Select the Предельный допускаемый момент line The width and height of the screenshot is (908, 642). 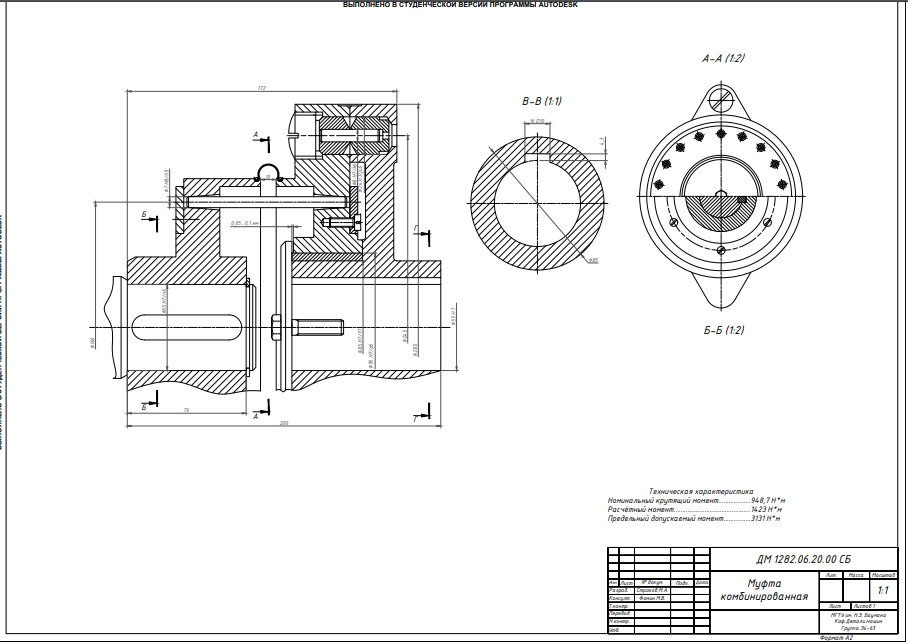click(694, 519)
